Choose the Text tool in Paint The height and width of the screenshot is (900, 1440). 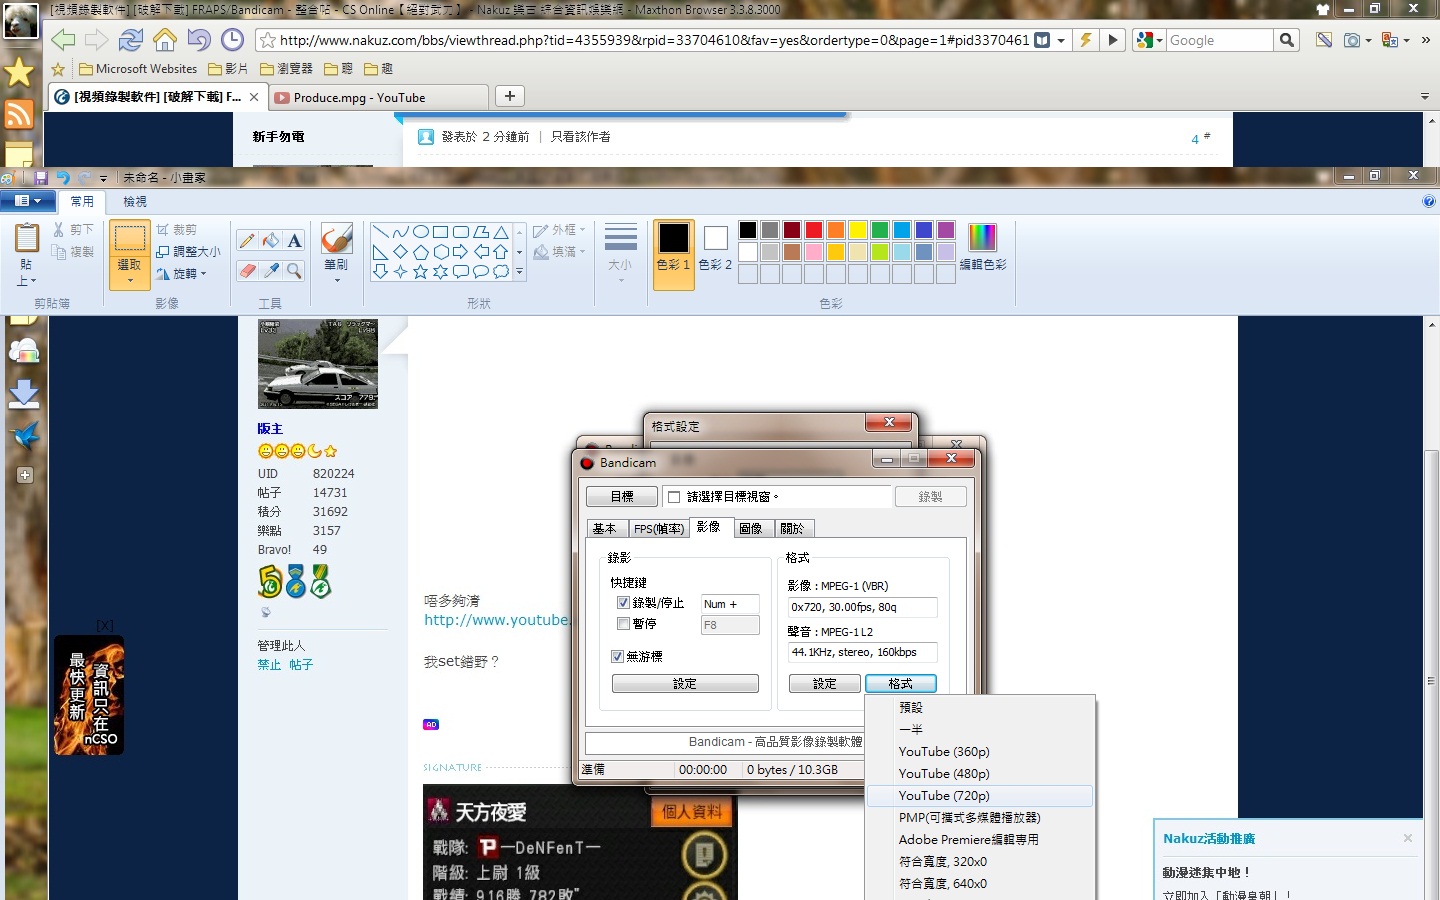294,240
